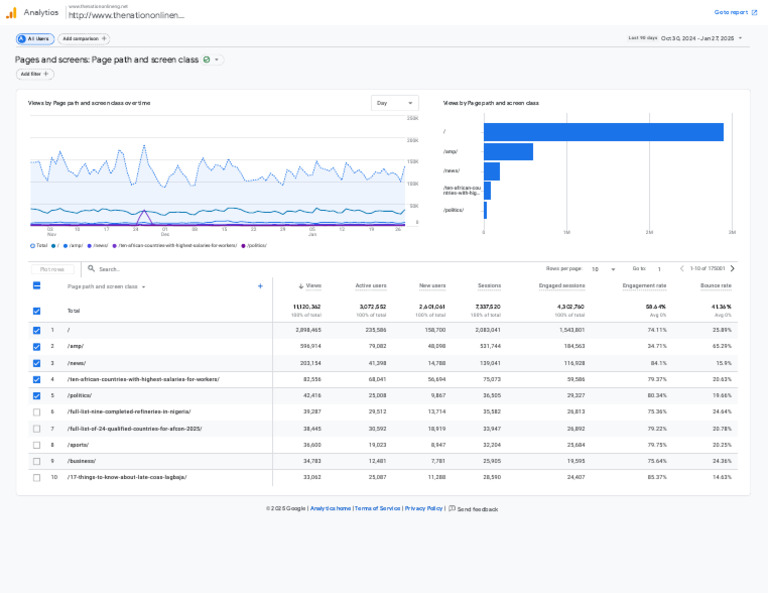
Task: Click the plus icon to add dimension
Action: click(x=260, y=286)
